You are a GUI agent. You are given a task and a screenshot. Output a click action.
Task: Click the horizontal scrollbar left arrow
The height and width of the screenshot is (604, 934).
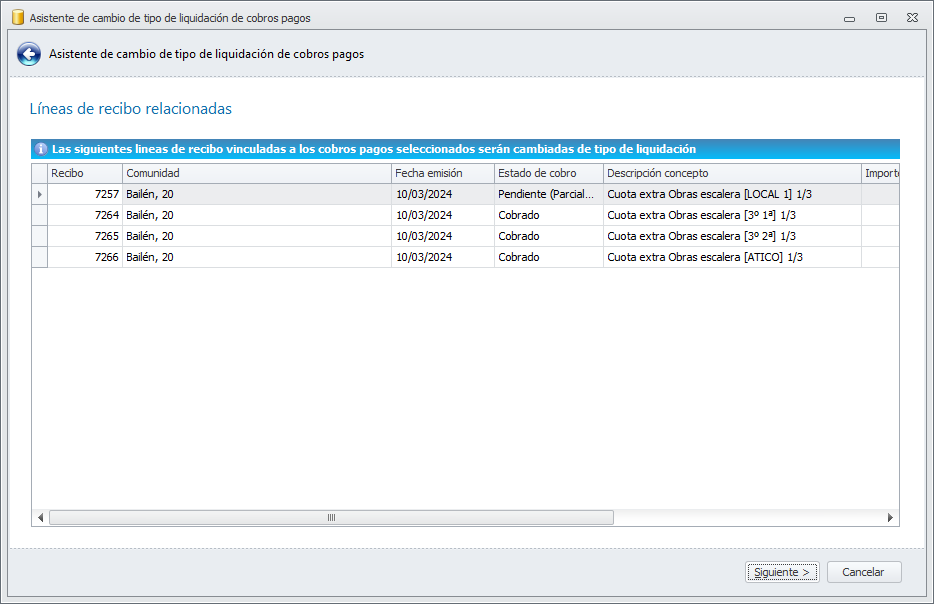click(41, 518)
